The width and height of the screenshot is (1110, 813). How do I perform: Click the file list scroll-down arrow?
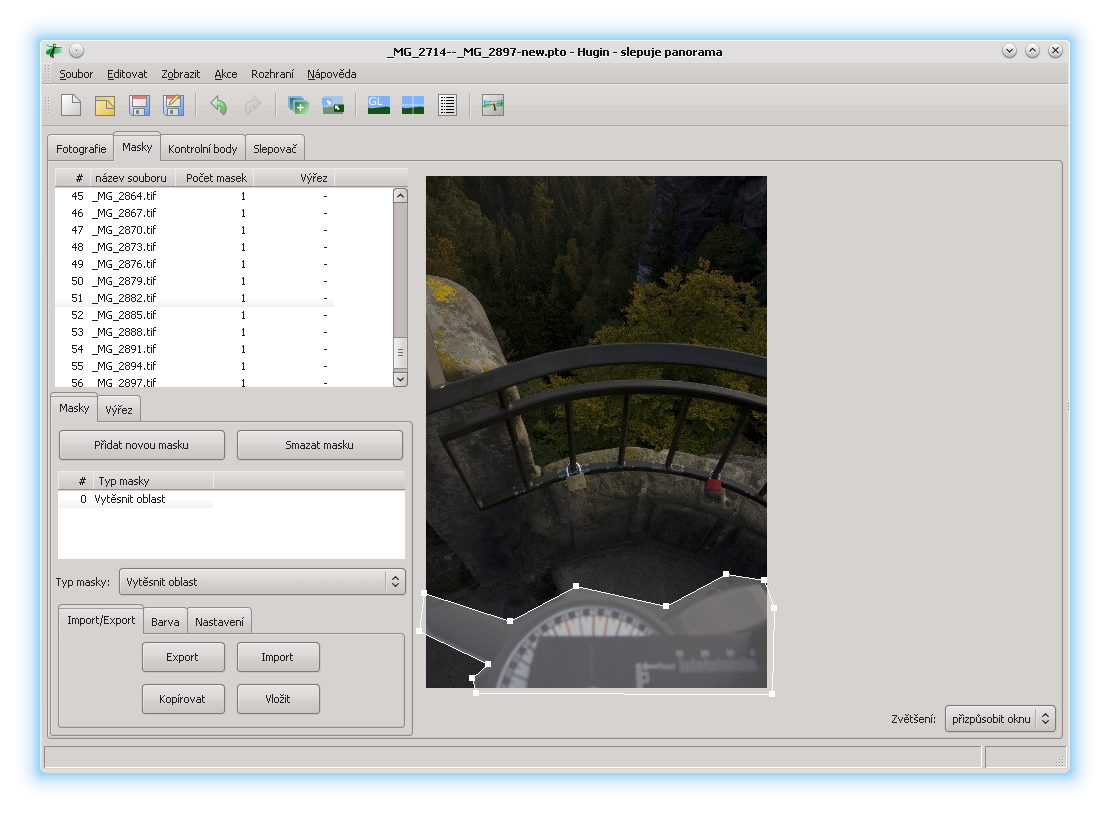click(x=400, y=379)
